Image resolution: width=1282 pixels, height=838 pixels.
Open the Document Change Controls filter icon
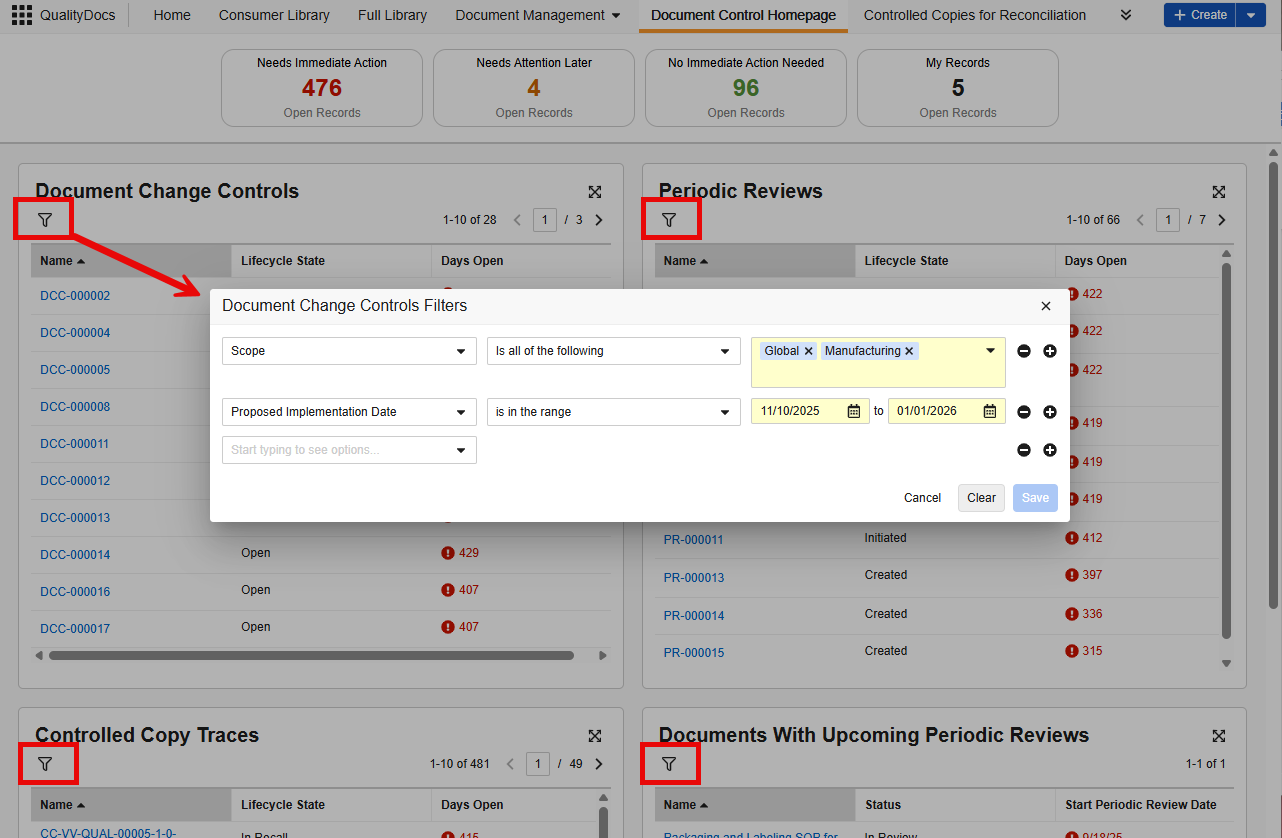pos(45,219)
